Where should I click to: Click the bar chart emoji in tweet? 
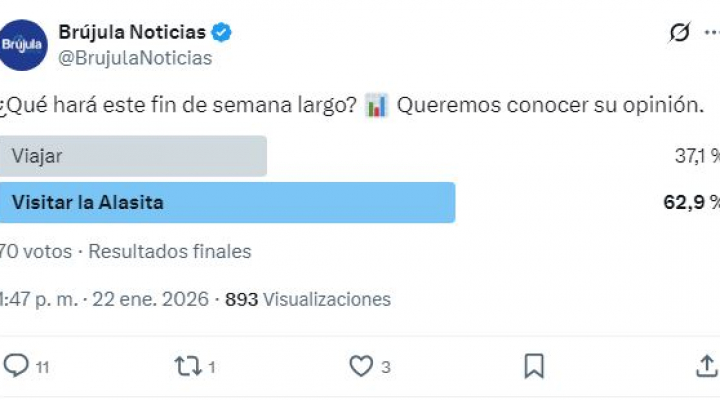[377, 106]
